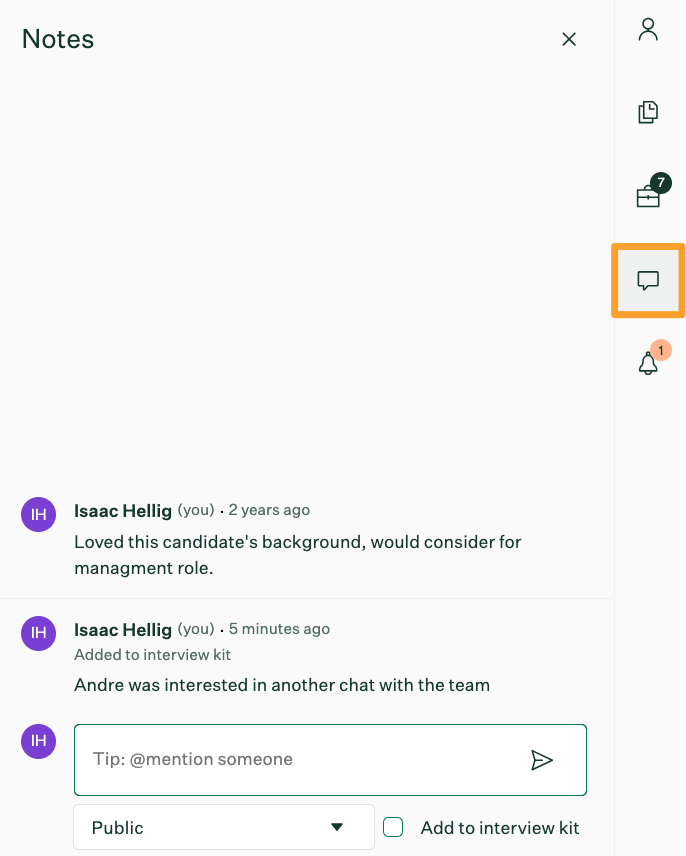The width and height of the screenshot is (686, 856).
Task: Click Isaac Hellig name on the 2 years ago note
Action: click(123, 511)
